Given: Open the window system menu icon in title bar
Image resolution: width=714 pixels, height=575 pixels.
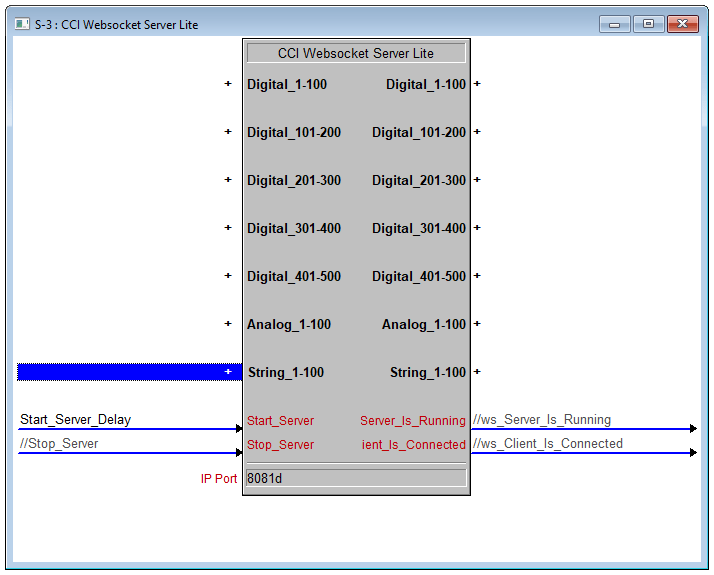Looking at the screenshot, I should (x=22, y=24).
